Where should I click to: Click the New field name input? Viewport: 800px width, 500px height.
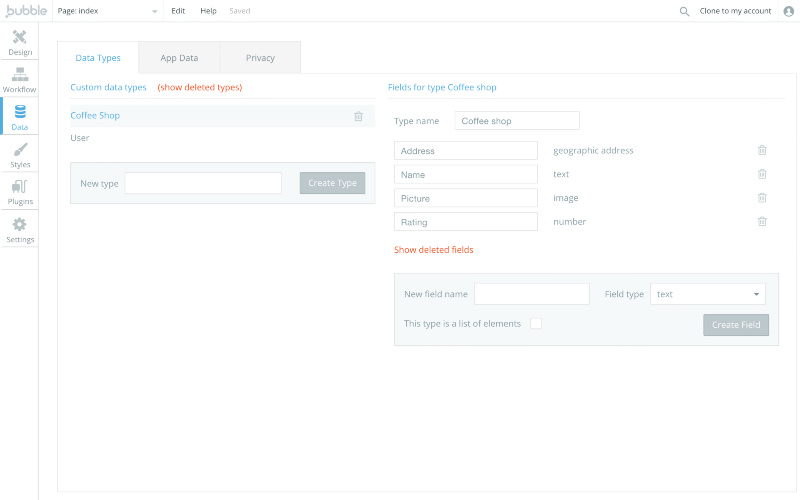click(531, 294)
